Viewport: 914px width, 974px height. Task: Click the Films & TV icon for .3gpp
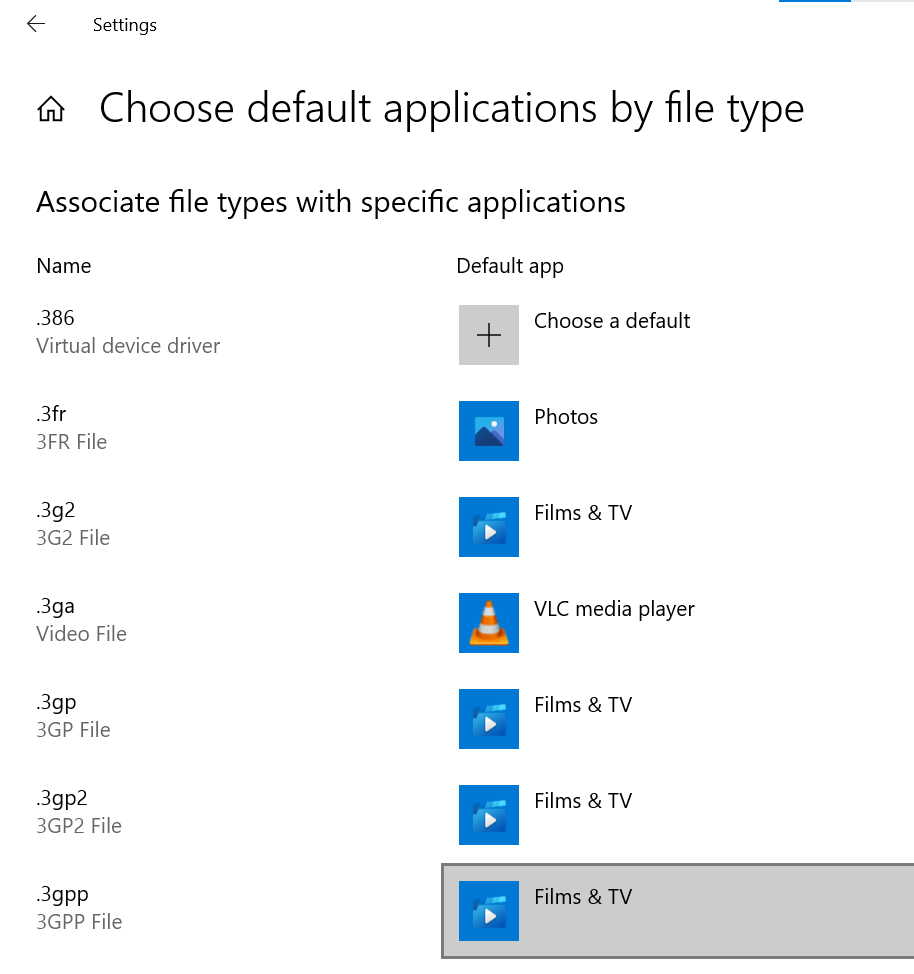tap(489, 911)
